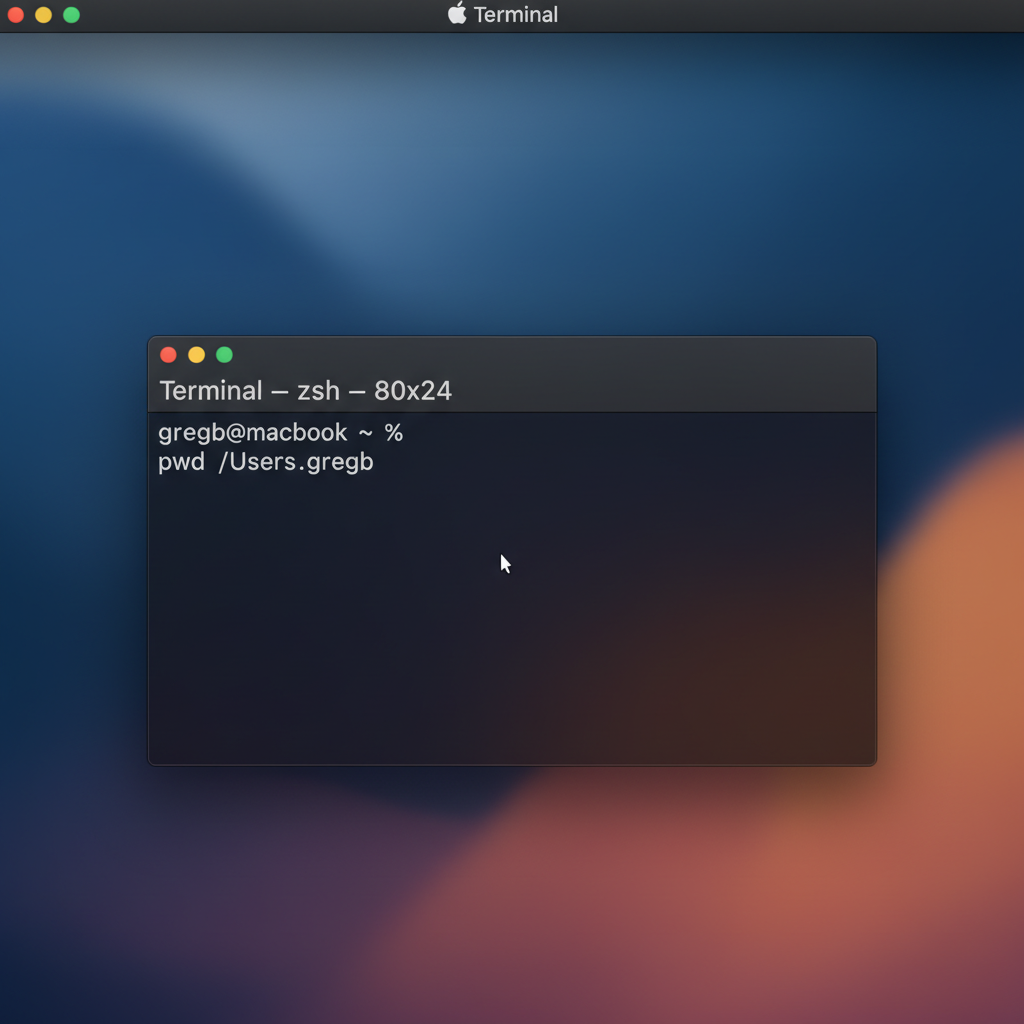
Task: Click the prompt text gregb@macbook ~ %
Action: (x=281, y=432)
